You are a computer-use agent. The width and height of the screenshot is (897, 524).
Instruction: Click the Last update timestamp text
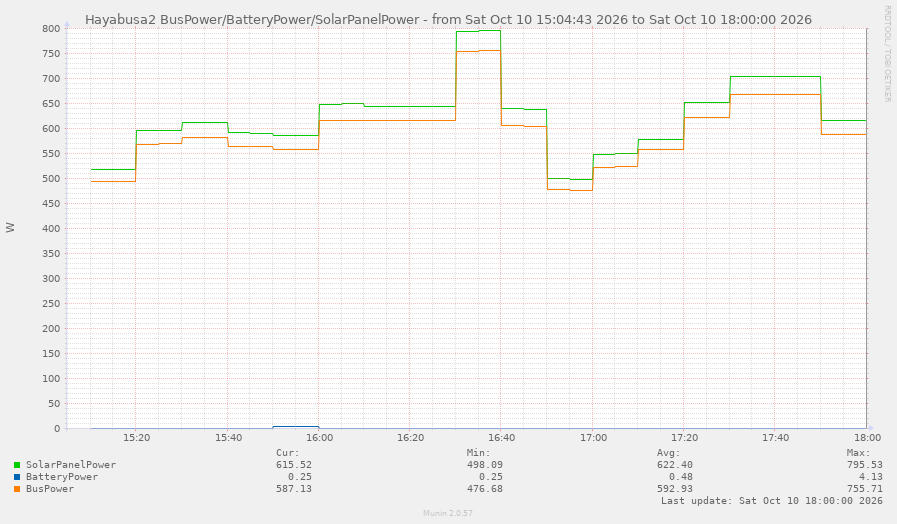click(x=772, y=501)
